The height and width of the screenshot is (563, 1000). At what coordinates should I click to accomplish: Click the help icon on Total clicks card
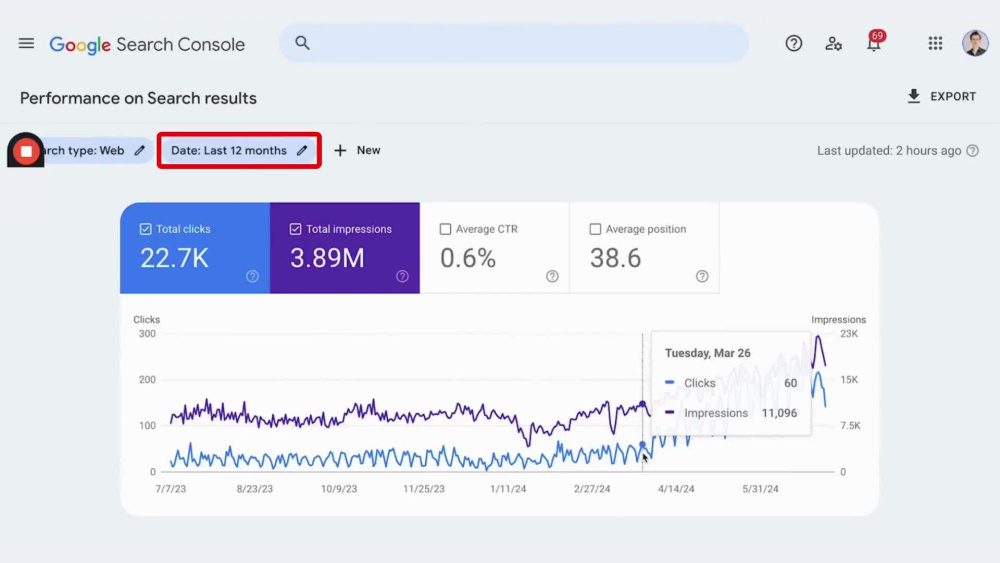[253, 276]
